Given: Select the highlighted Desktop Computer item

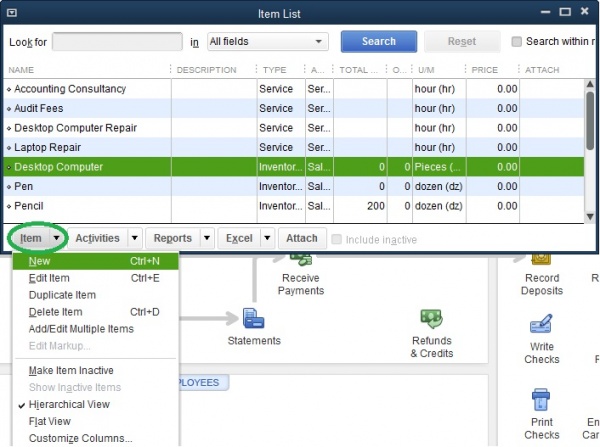Looking at the screenshot, I should tap(293, 167).
